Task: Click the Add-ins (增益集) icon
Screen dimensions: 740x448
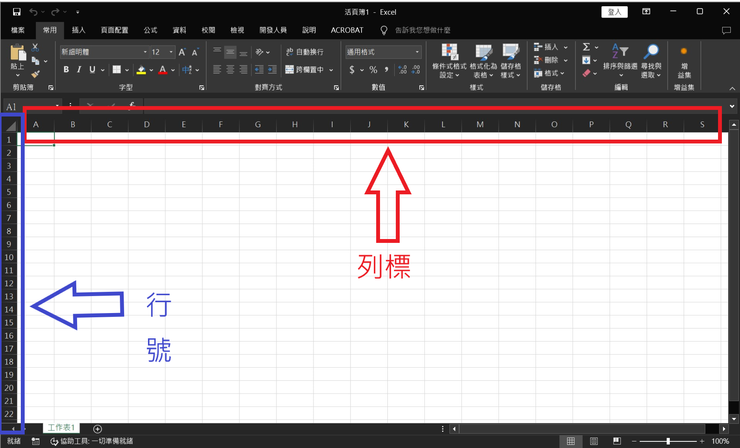Action: coord(684,61)
